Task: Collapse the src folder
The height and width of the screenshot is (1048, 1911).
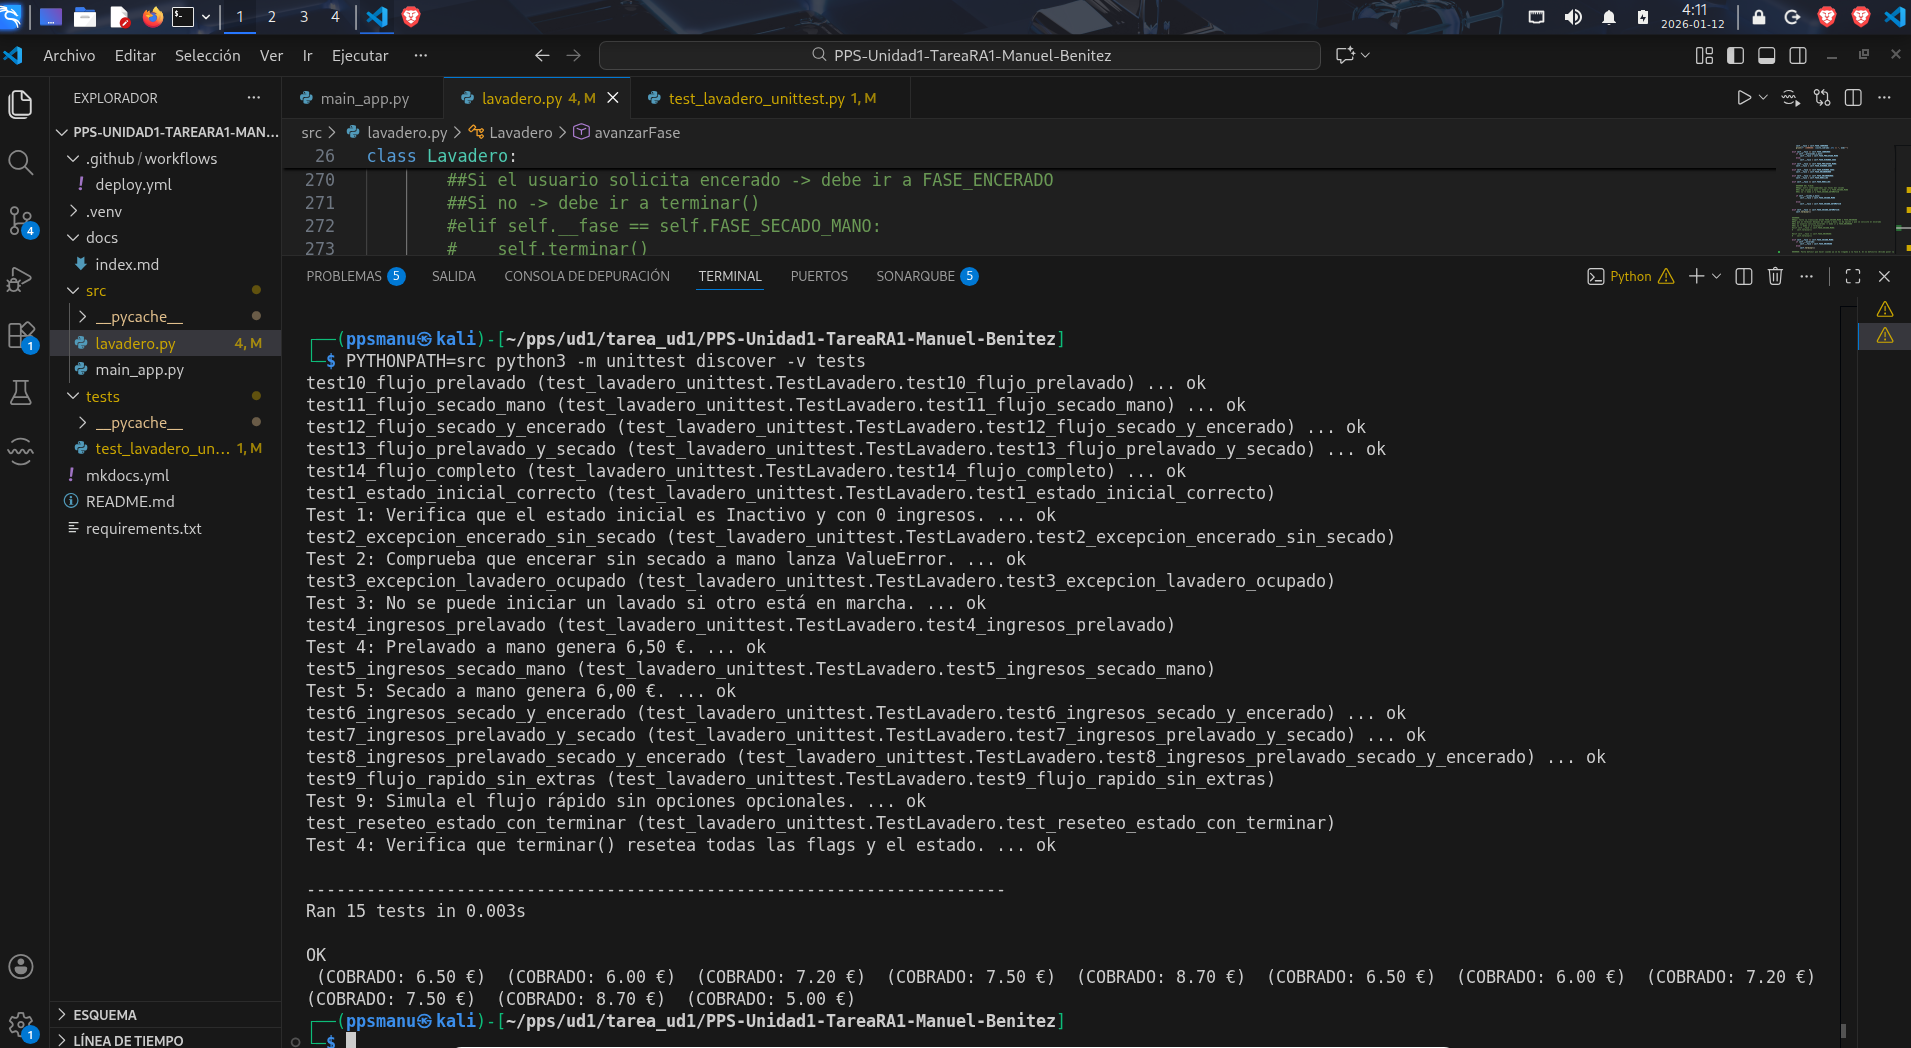Action: (x=72, y=290)
